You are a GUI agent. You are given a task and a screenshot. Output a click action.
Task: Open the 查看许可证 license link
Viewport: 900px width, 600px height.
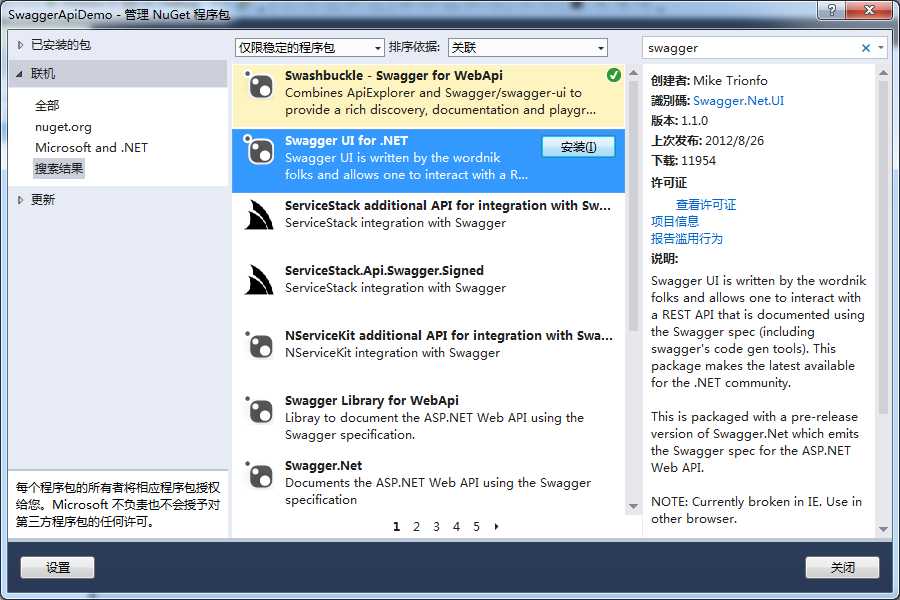pyautogui.click(x=706, y=204)
